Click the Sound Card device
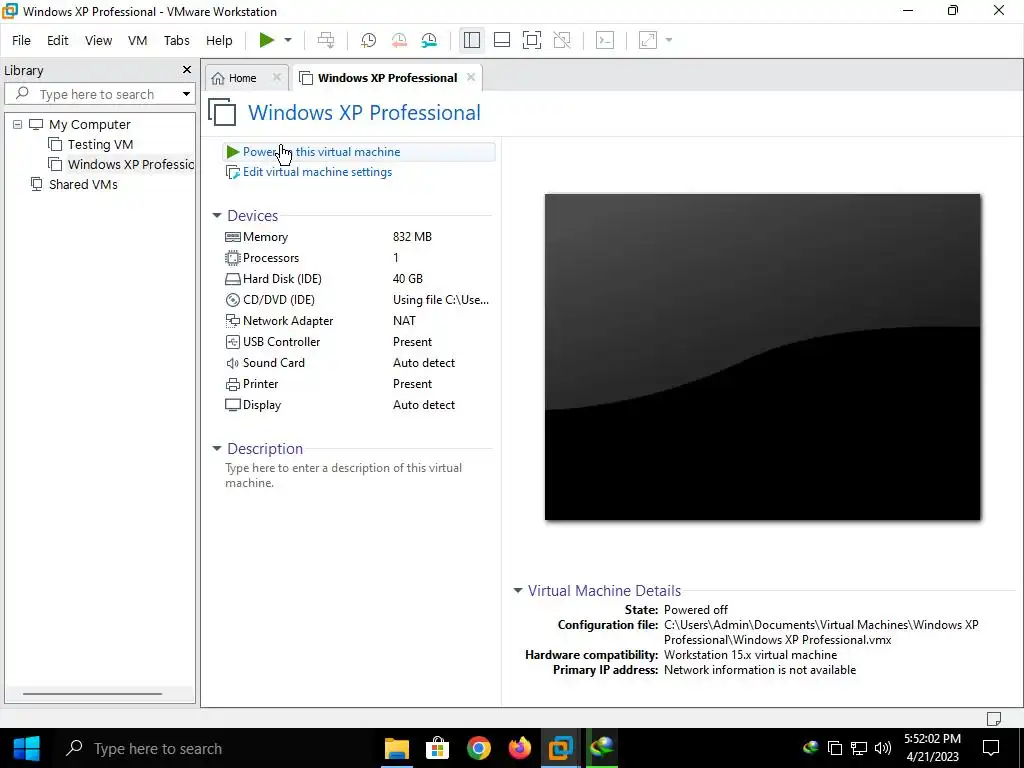Screen dimensions: 1024x768 tap(357, 362)
